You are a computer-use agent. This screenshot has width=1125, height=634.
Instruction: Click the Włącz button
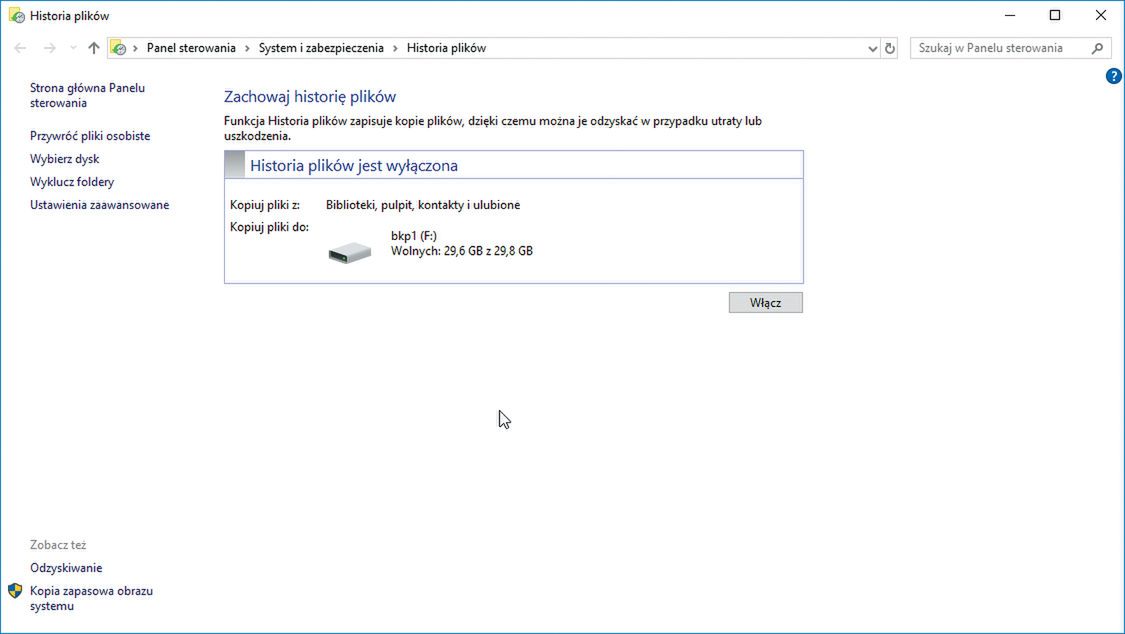766,303
